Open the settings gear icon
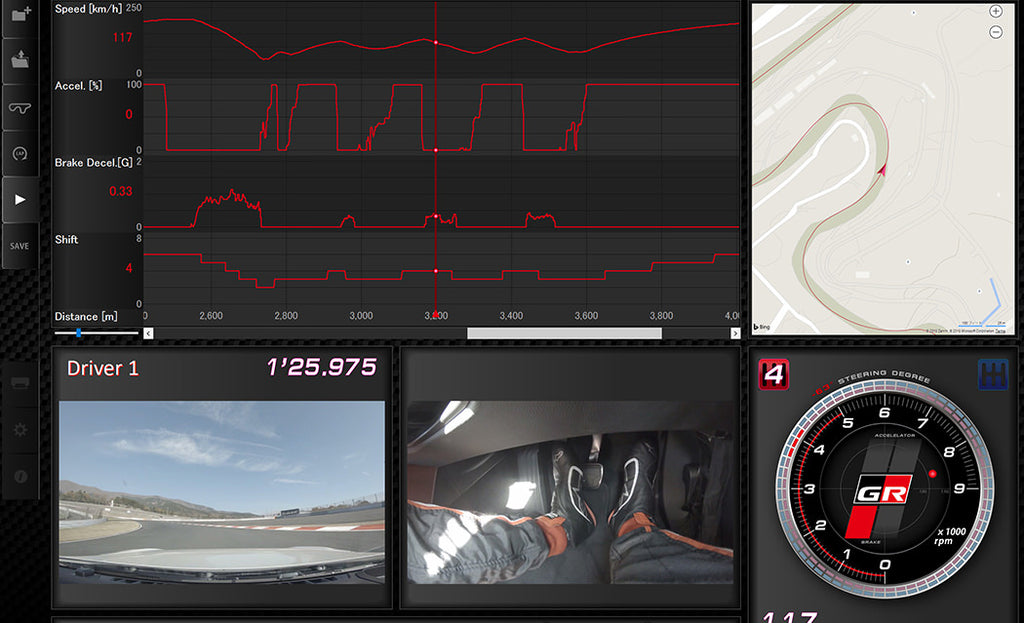1024x623 pixels. pos(20,429)
